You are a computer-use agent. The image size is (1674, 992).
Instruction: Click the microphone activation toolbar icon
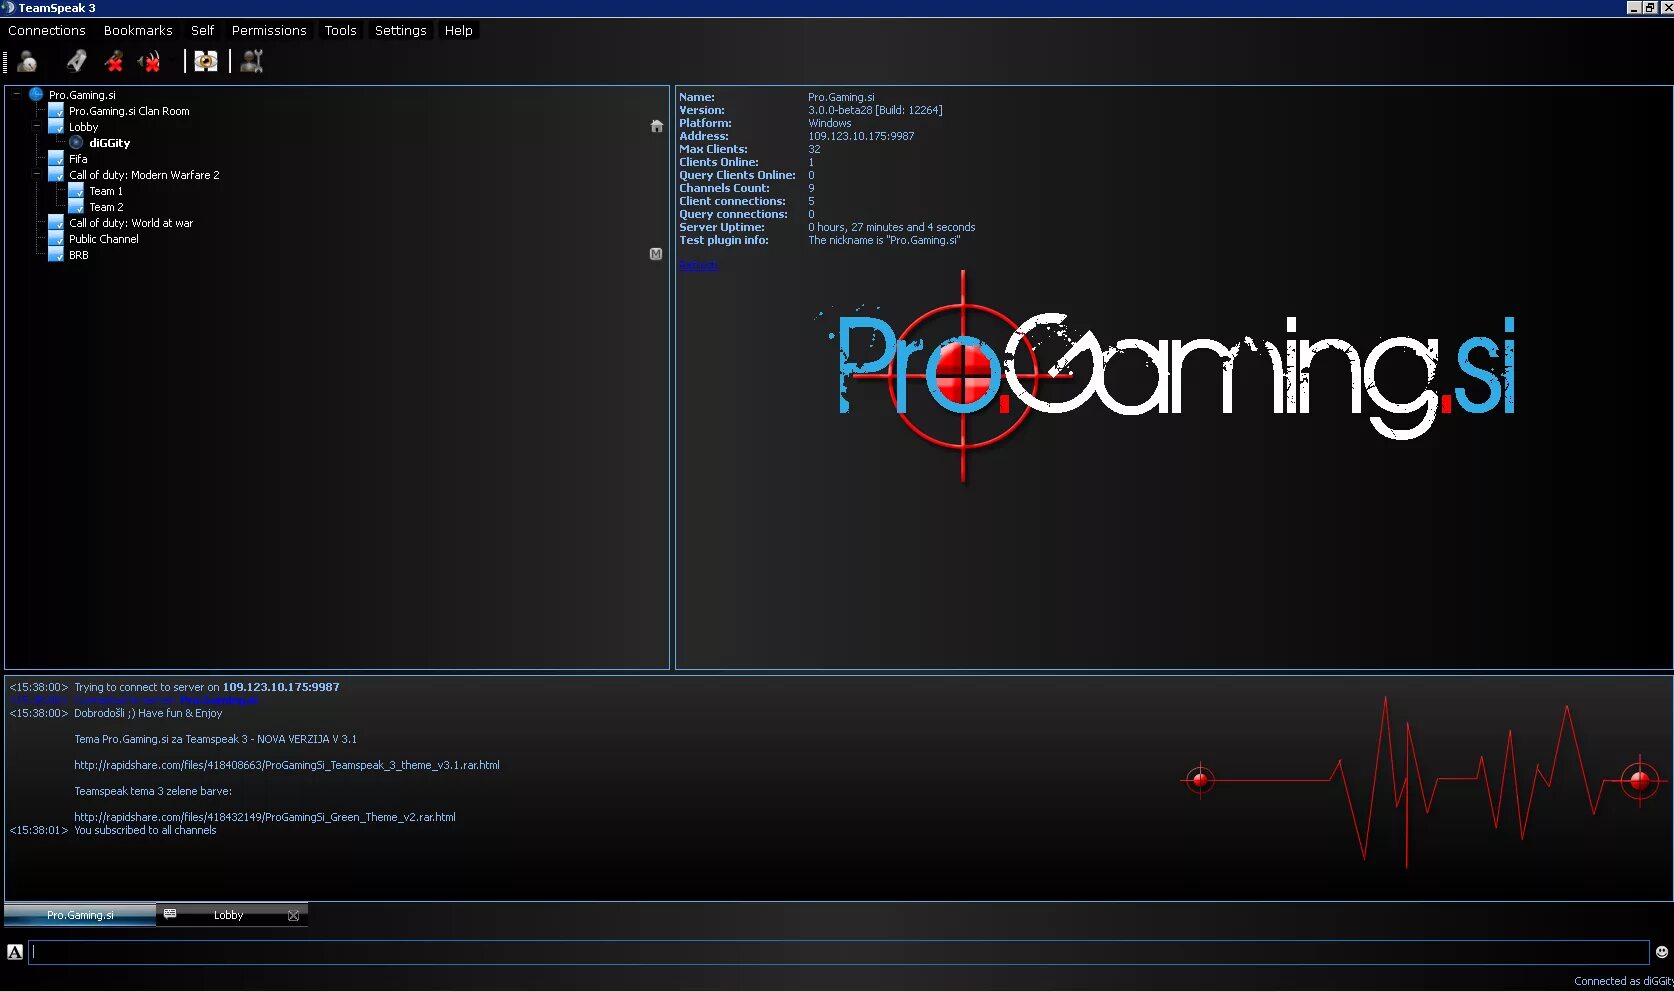click(x=76, y=62)
